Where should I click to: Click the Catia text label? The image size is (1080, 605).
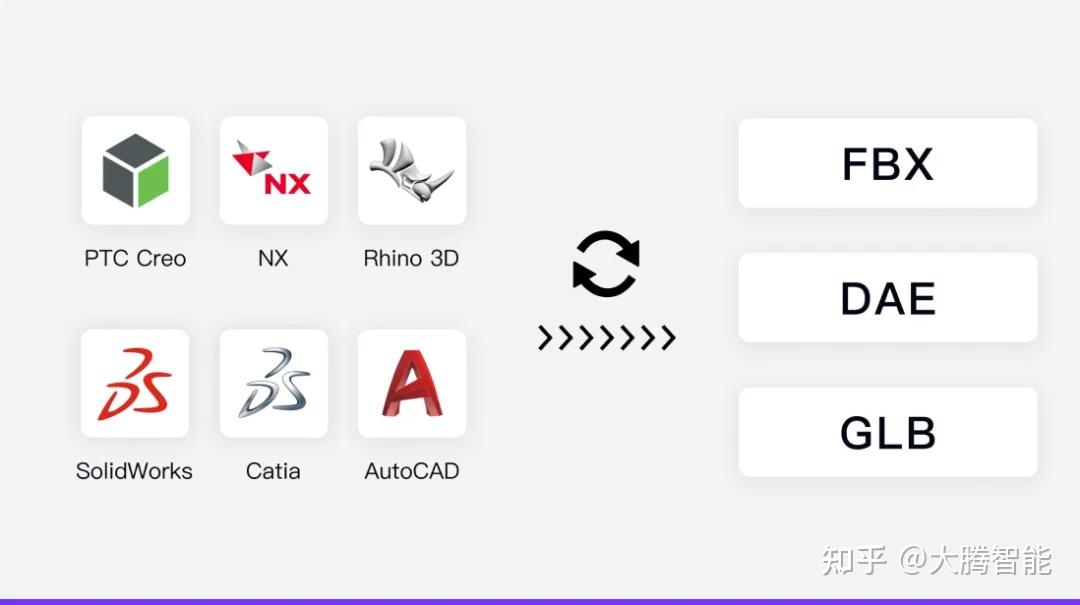(x=273, y=471)
